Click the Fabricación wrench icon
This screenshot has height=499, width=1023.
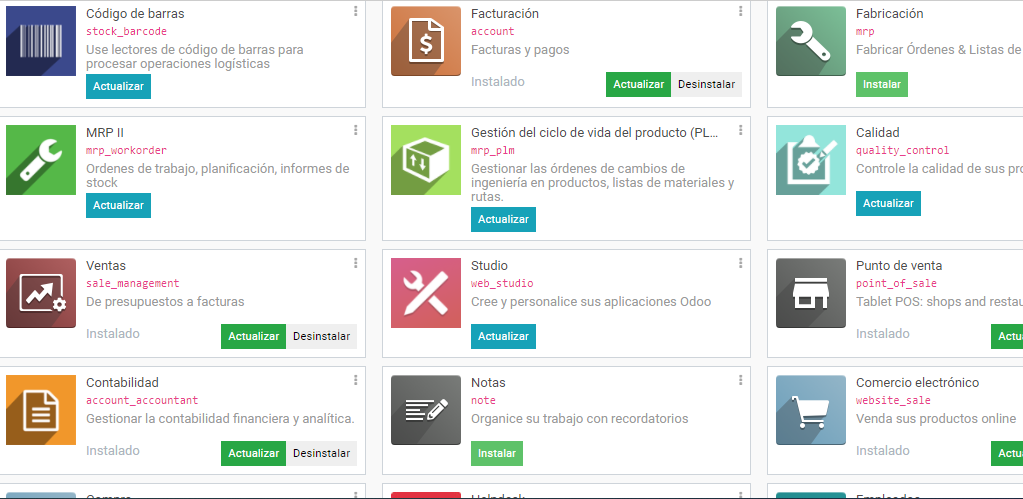(811, 41)
